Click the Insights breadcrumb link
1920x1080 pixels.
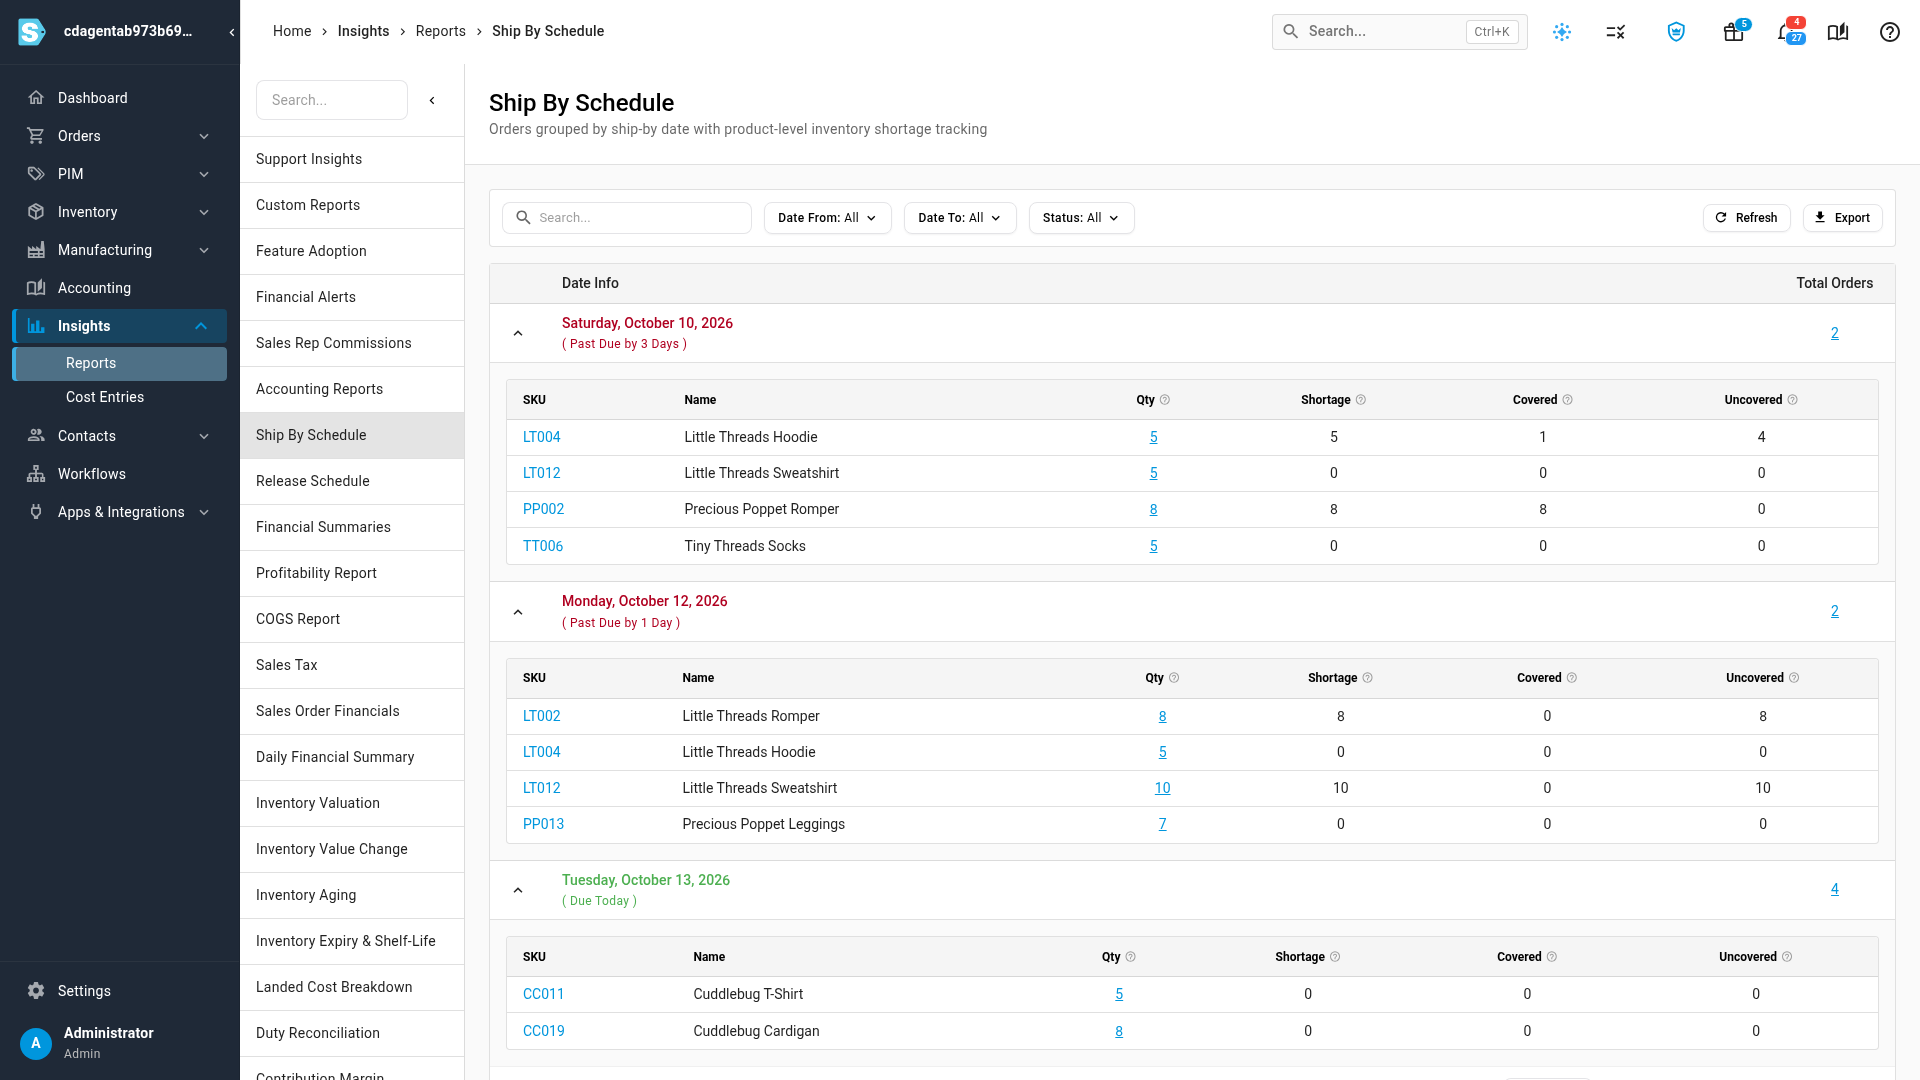click(x=363, y=31)
